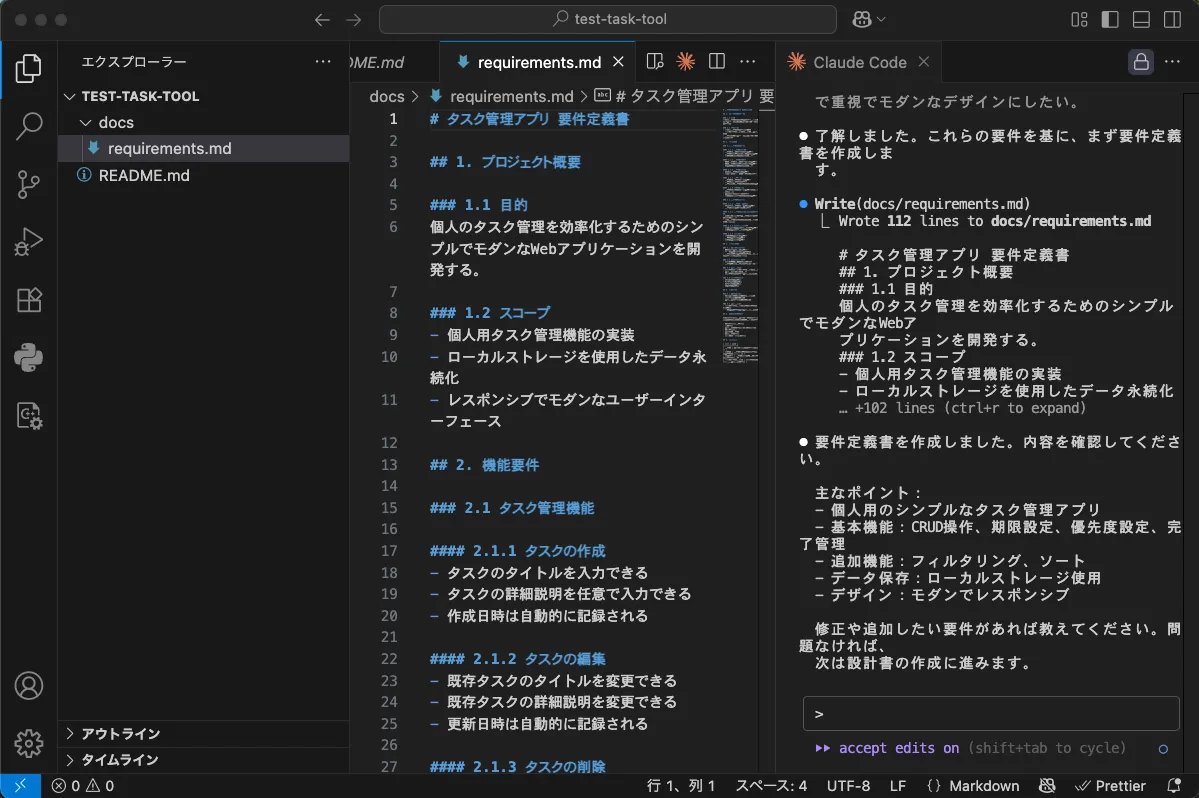Expand the タイムライン section

(x=120, y=759)
